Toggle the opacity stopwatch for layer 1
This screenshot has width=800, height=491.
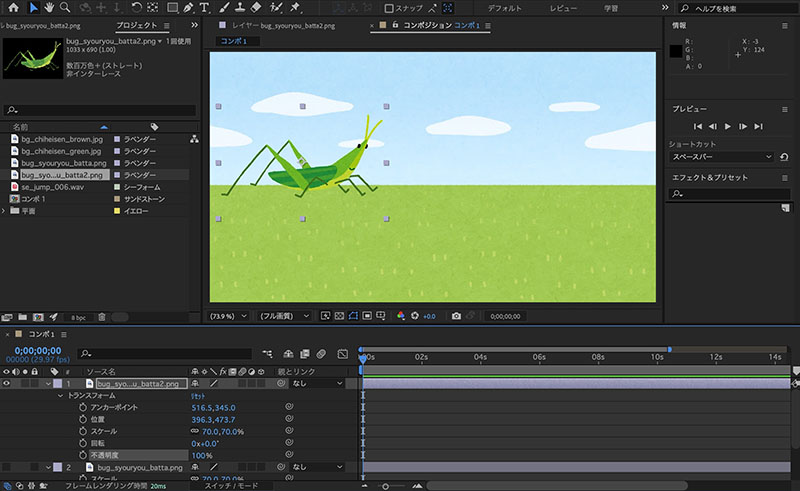[x=83, y=455]
